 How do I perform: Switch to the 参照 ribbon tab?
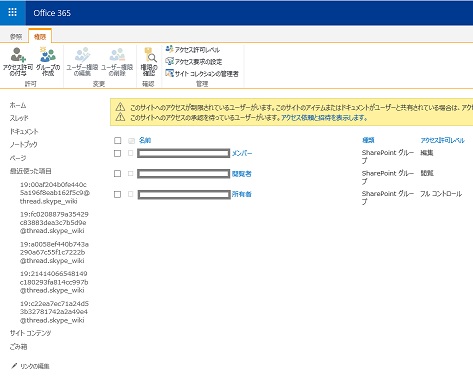16,37
